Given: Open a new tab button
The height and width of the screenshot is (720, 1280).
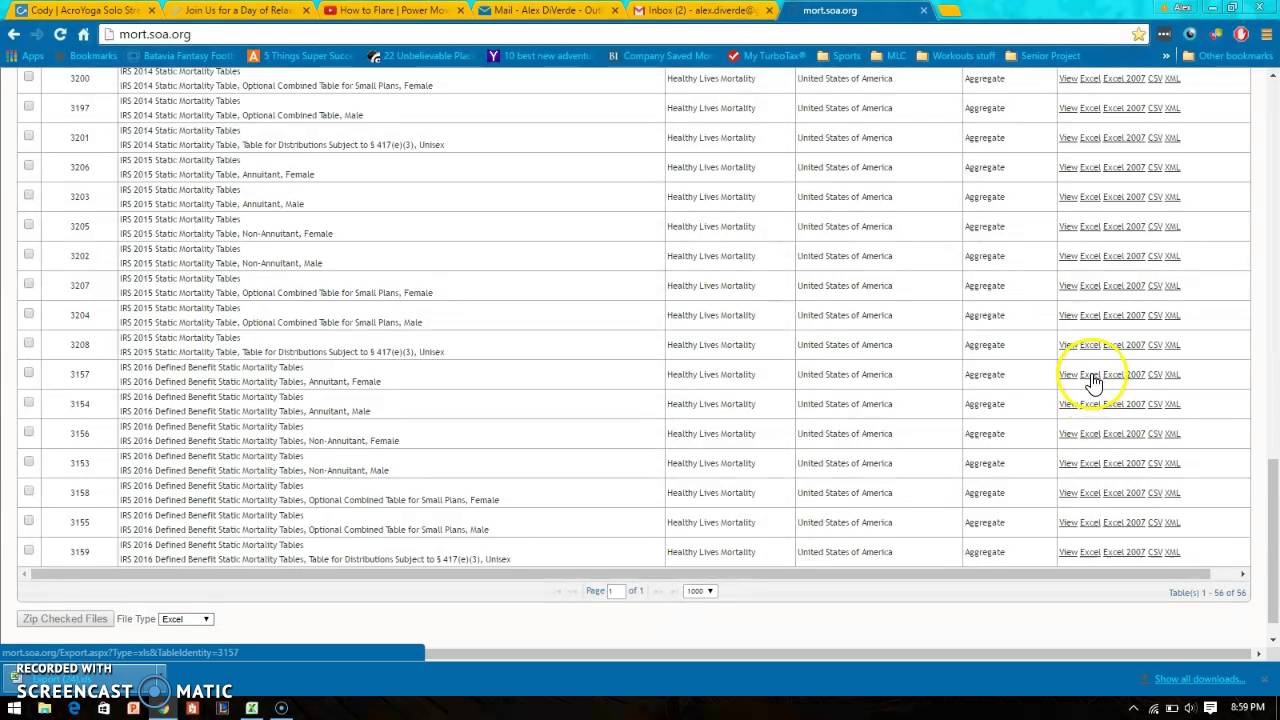Looking at the screenshot, I should click(x=949, y=10).
